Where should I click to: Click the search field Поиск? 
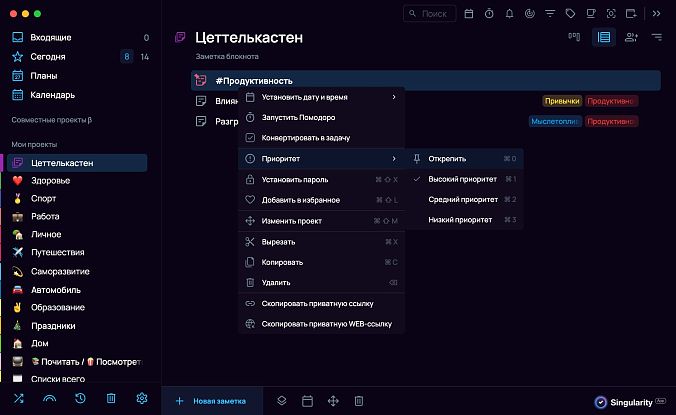pyautogui.click(x=429, y=14)
